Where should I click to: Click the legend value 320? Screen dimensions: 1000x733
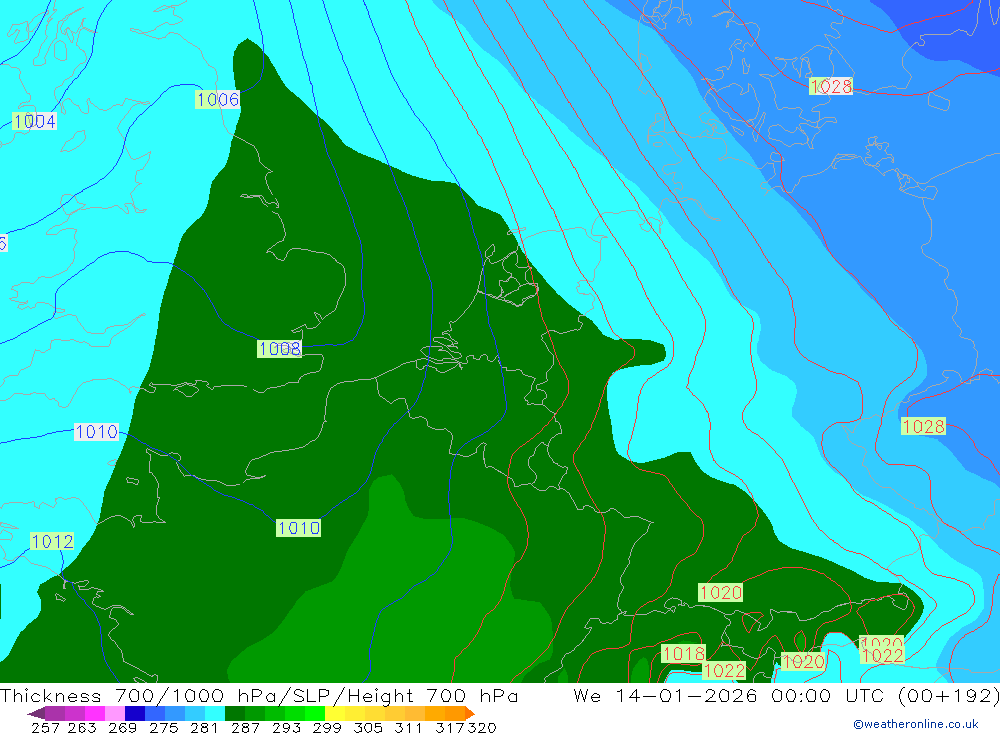[x=482, y=728]
